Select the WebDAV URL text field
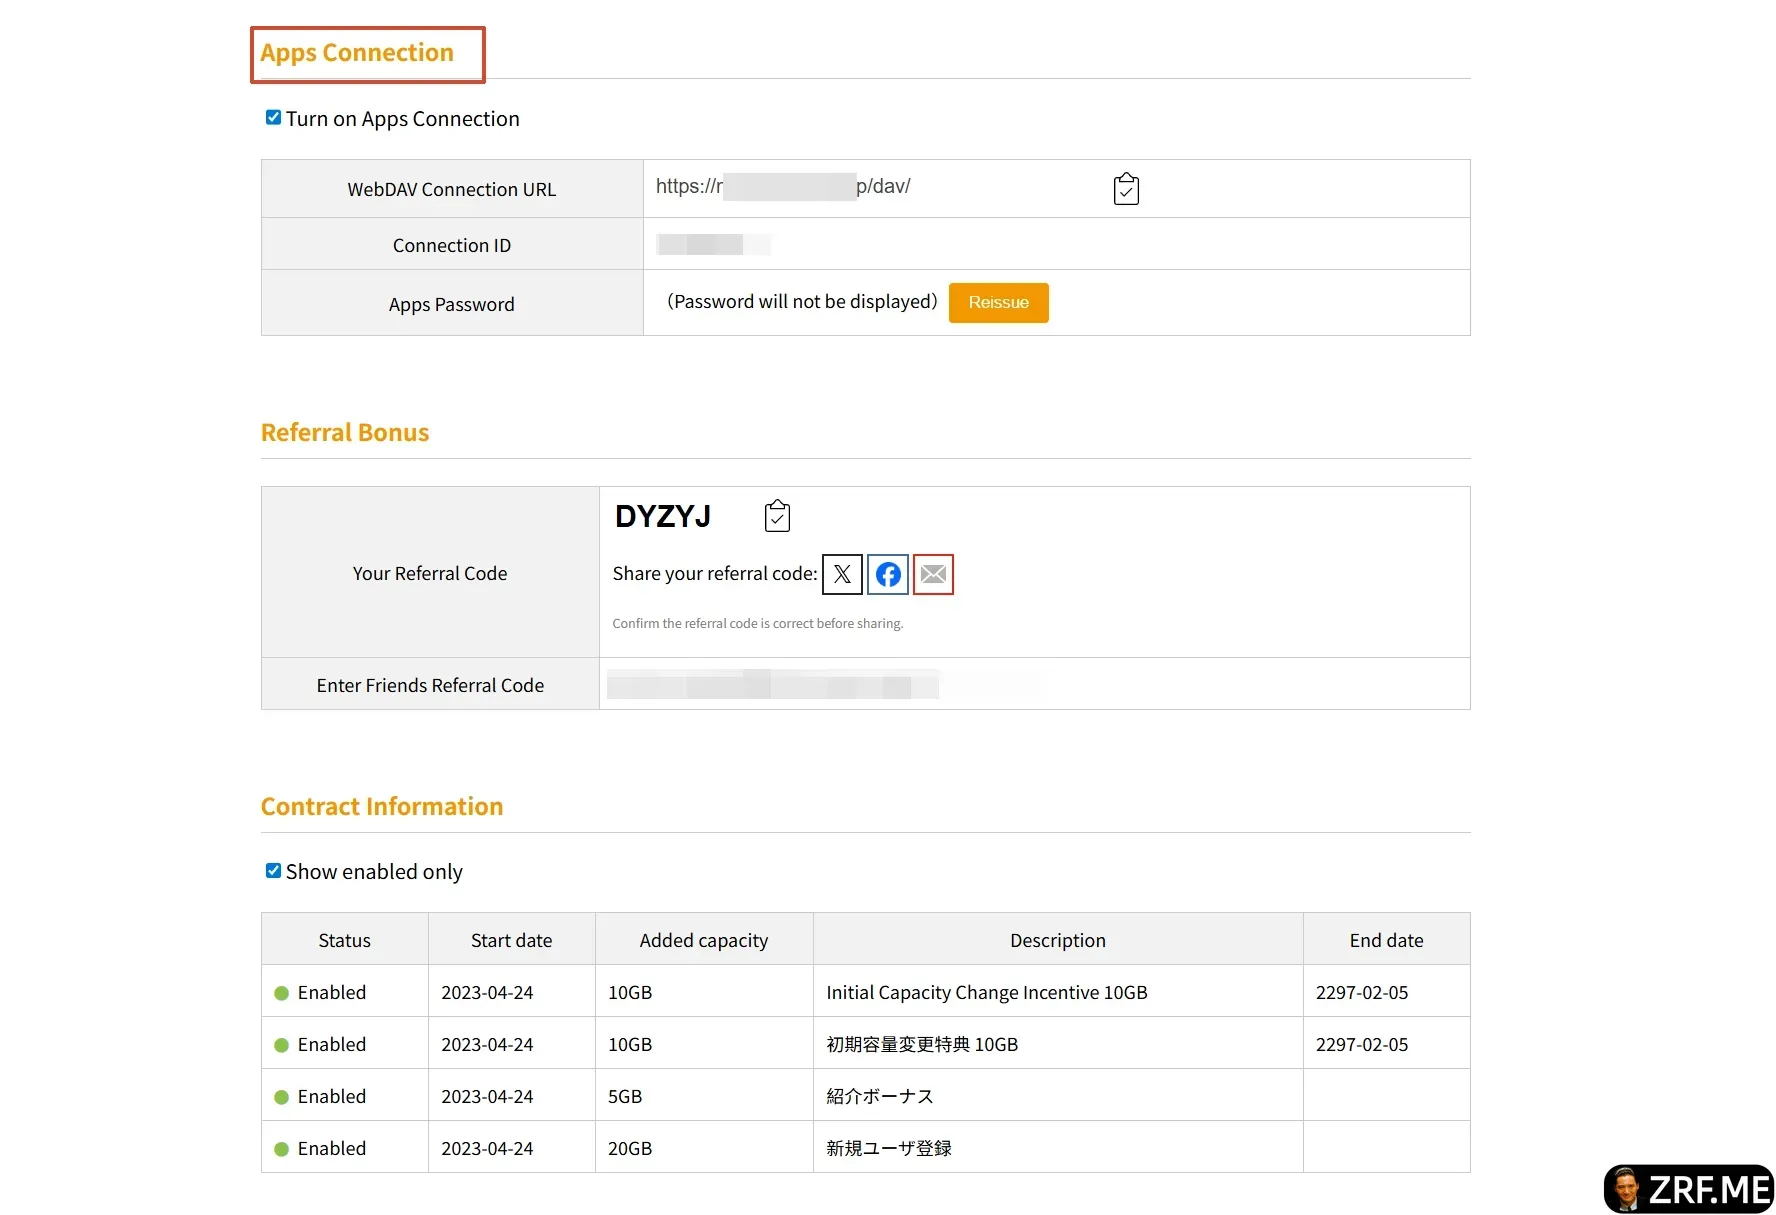The height and width of the screenshot is (1215, 1776). click(x=783, y=186)
